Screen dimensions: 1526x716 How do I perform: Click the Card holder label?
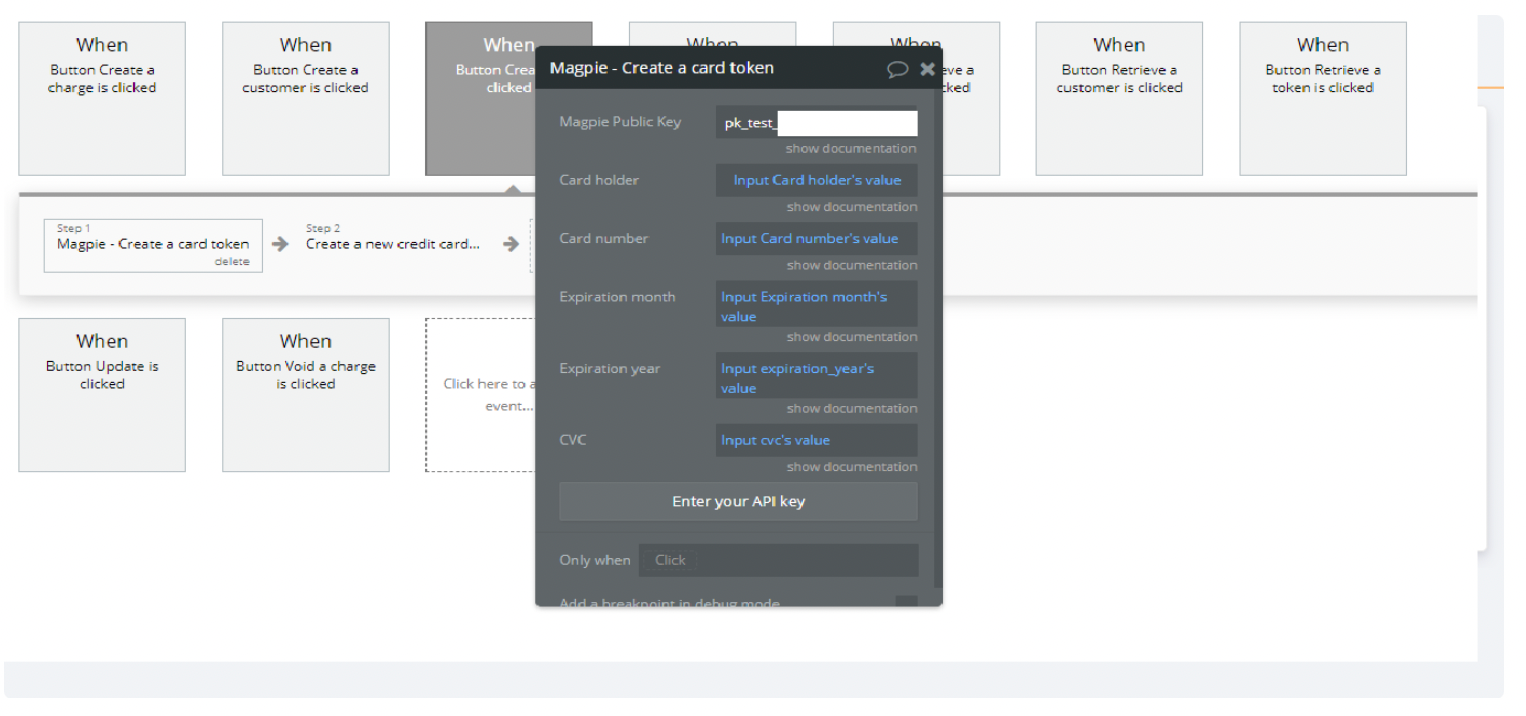pyautogui.click(x=599, y=181)
